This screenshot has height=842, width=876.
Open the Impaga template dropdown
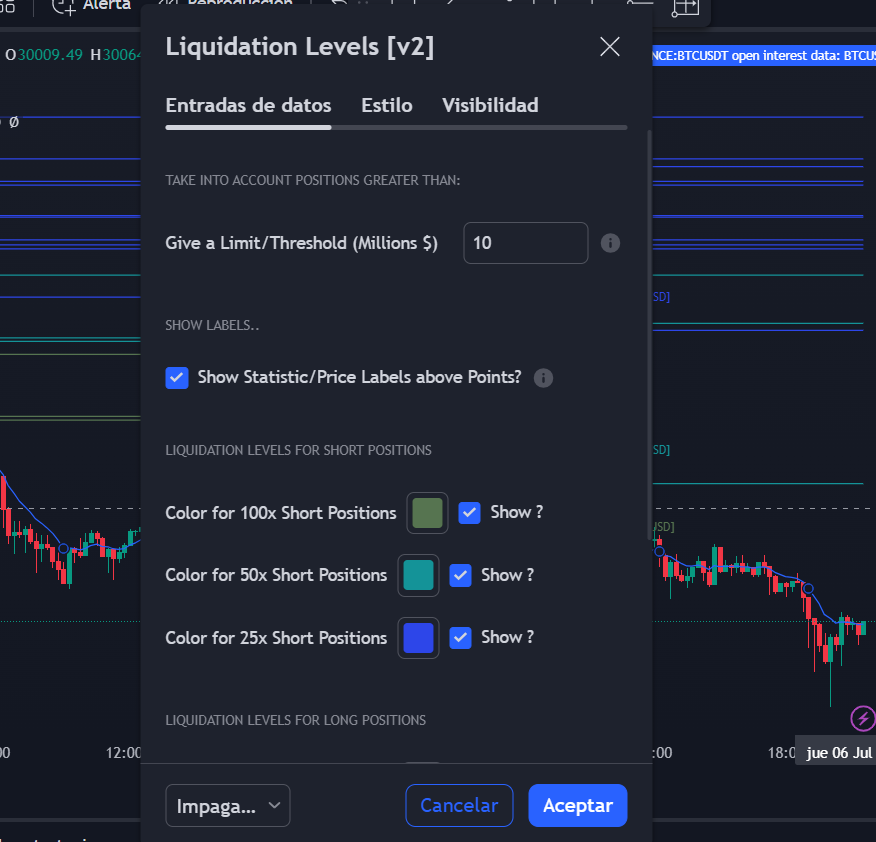point(228,805)
